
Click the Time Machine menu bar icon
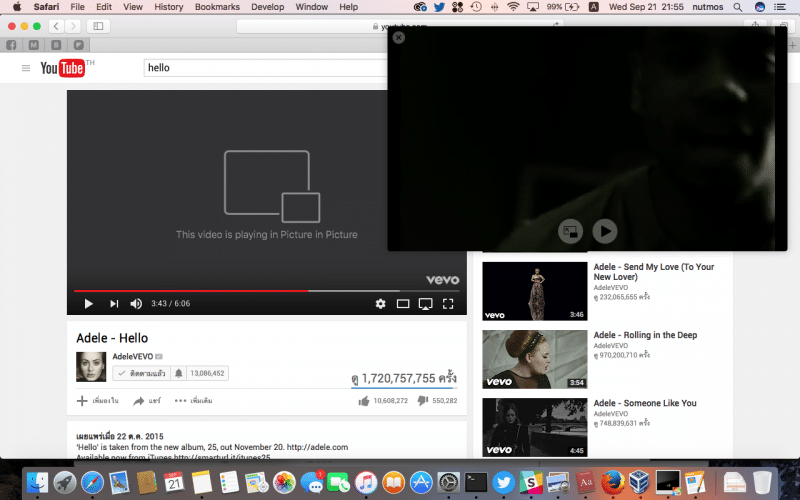476,7
